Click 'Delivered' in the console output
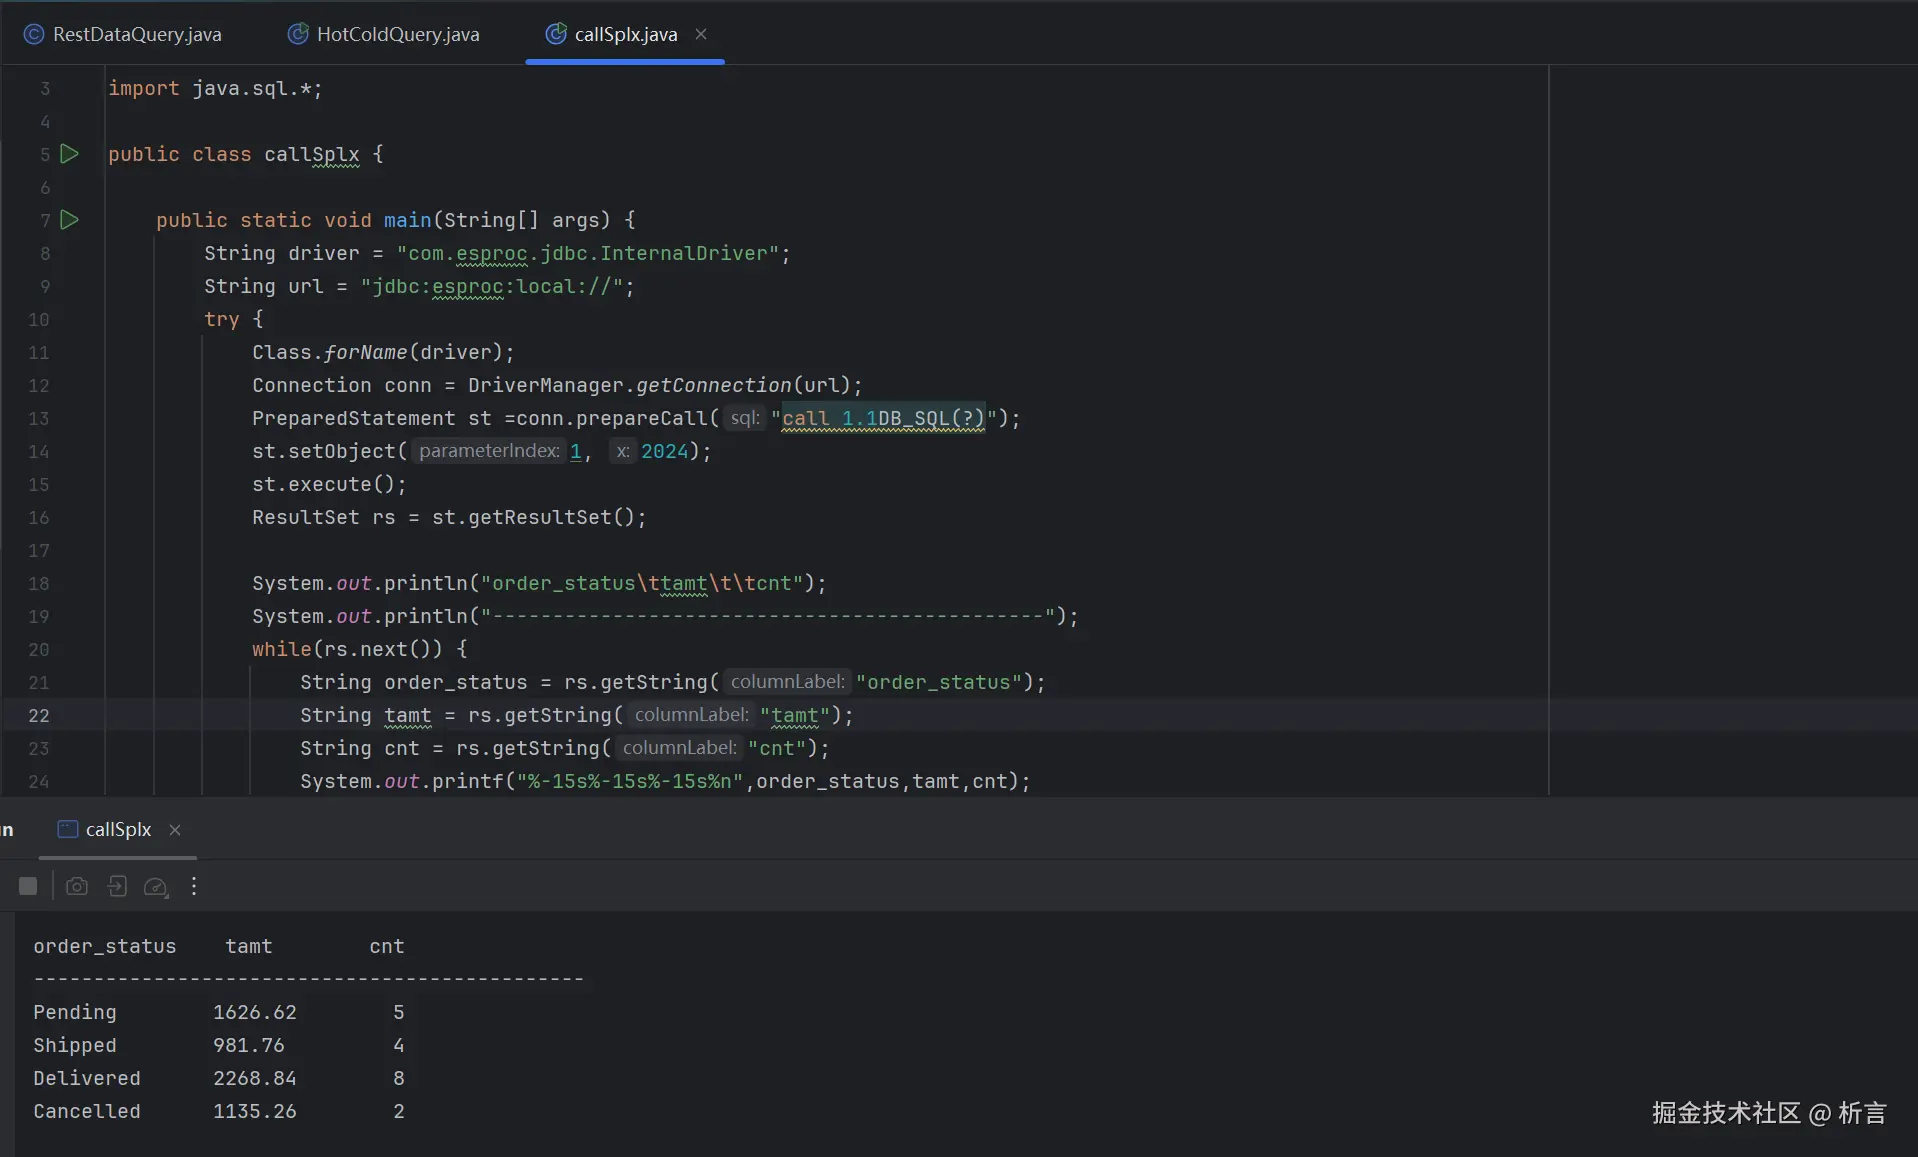 click(87, 1078)
